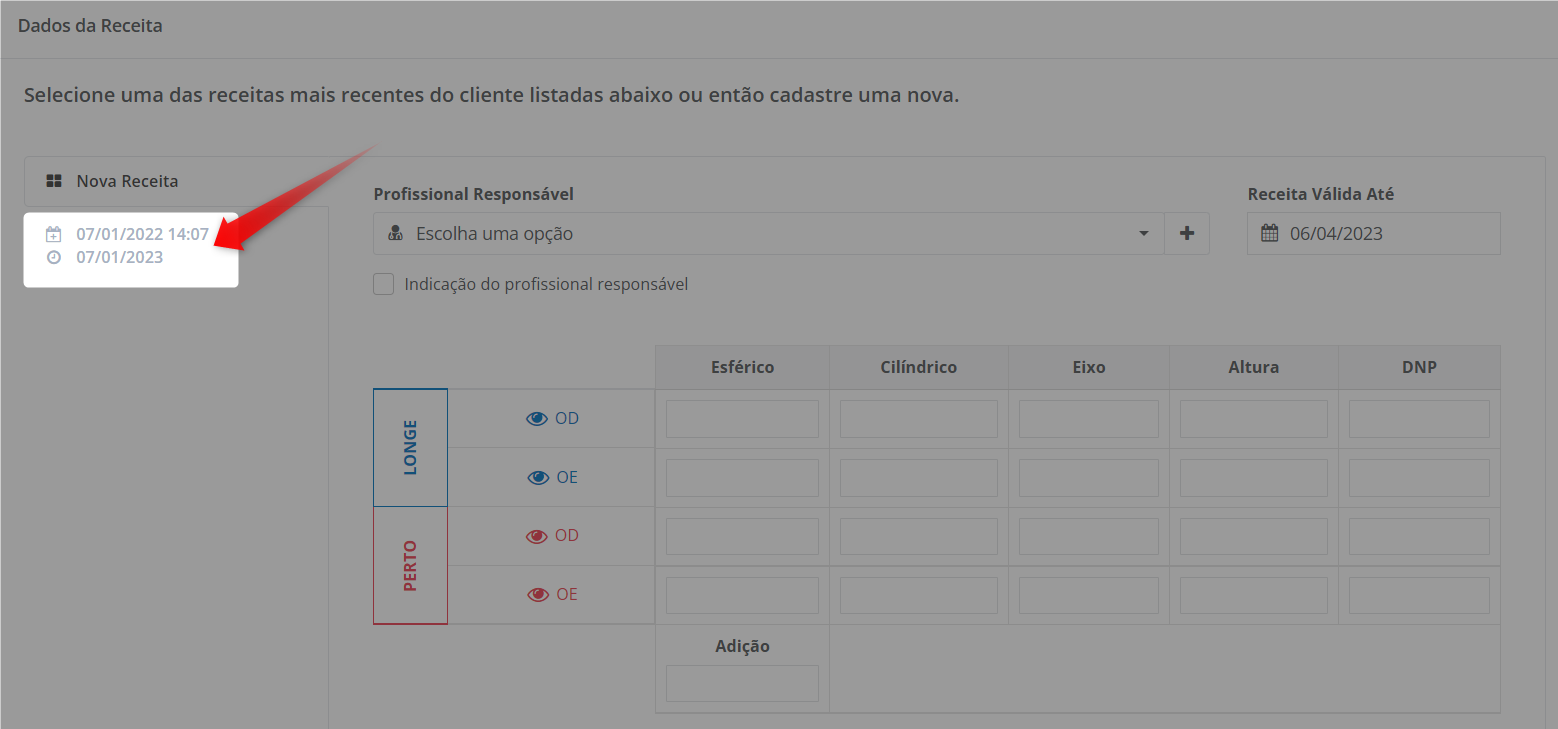This screenshot has height=729, width=1558.
Task: Click the DNP field for Perto OE
Action: coord(1419,595)
